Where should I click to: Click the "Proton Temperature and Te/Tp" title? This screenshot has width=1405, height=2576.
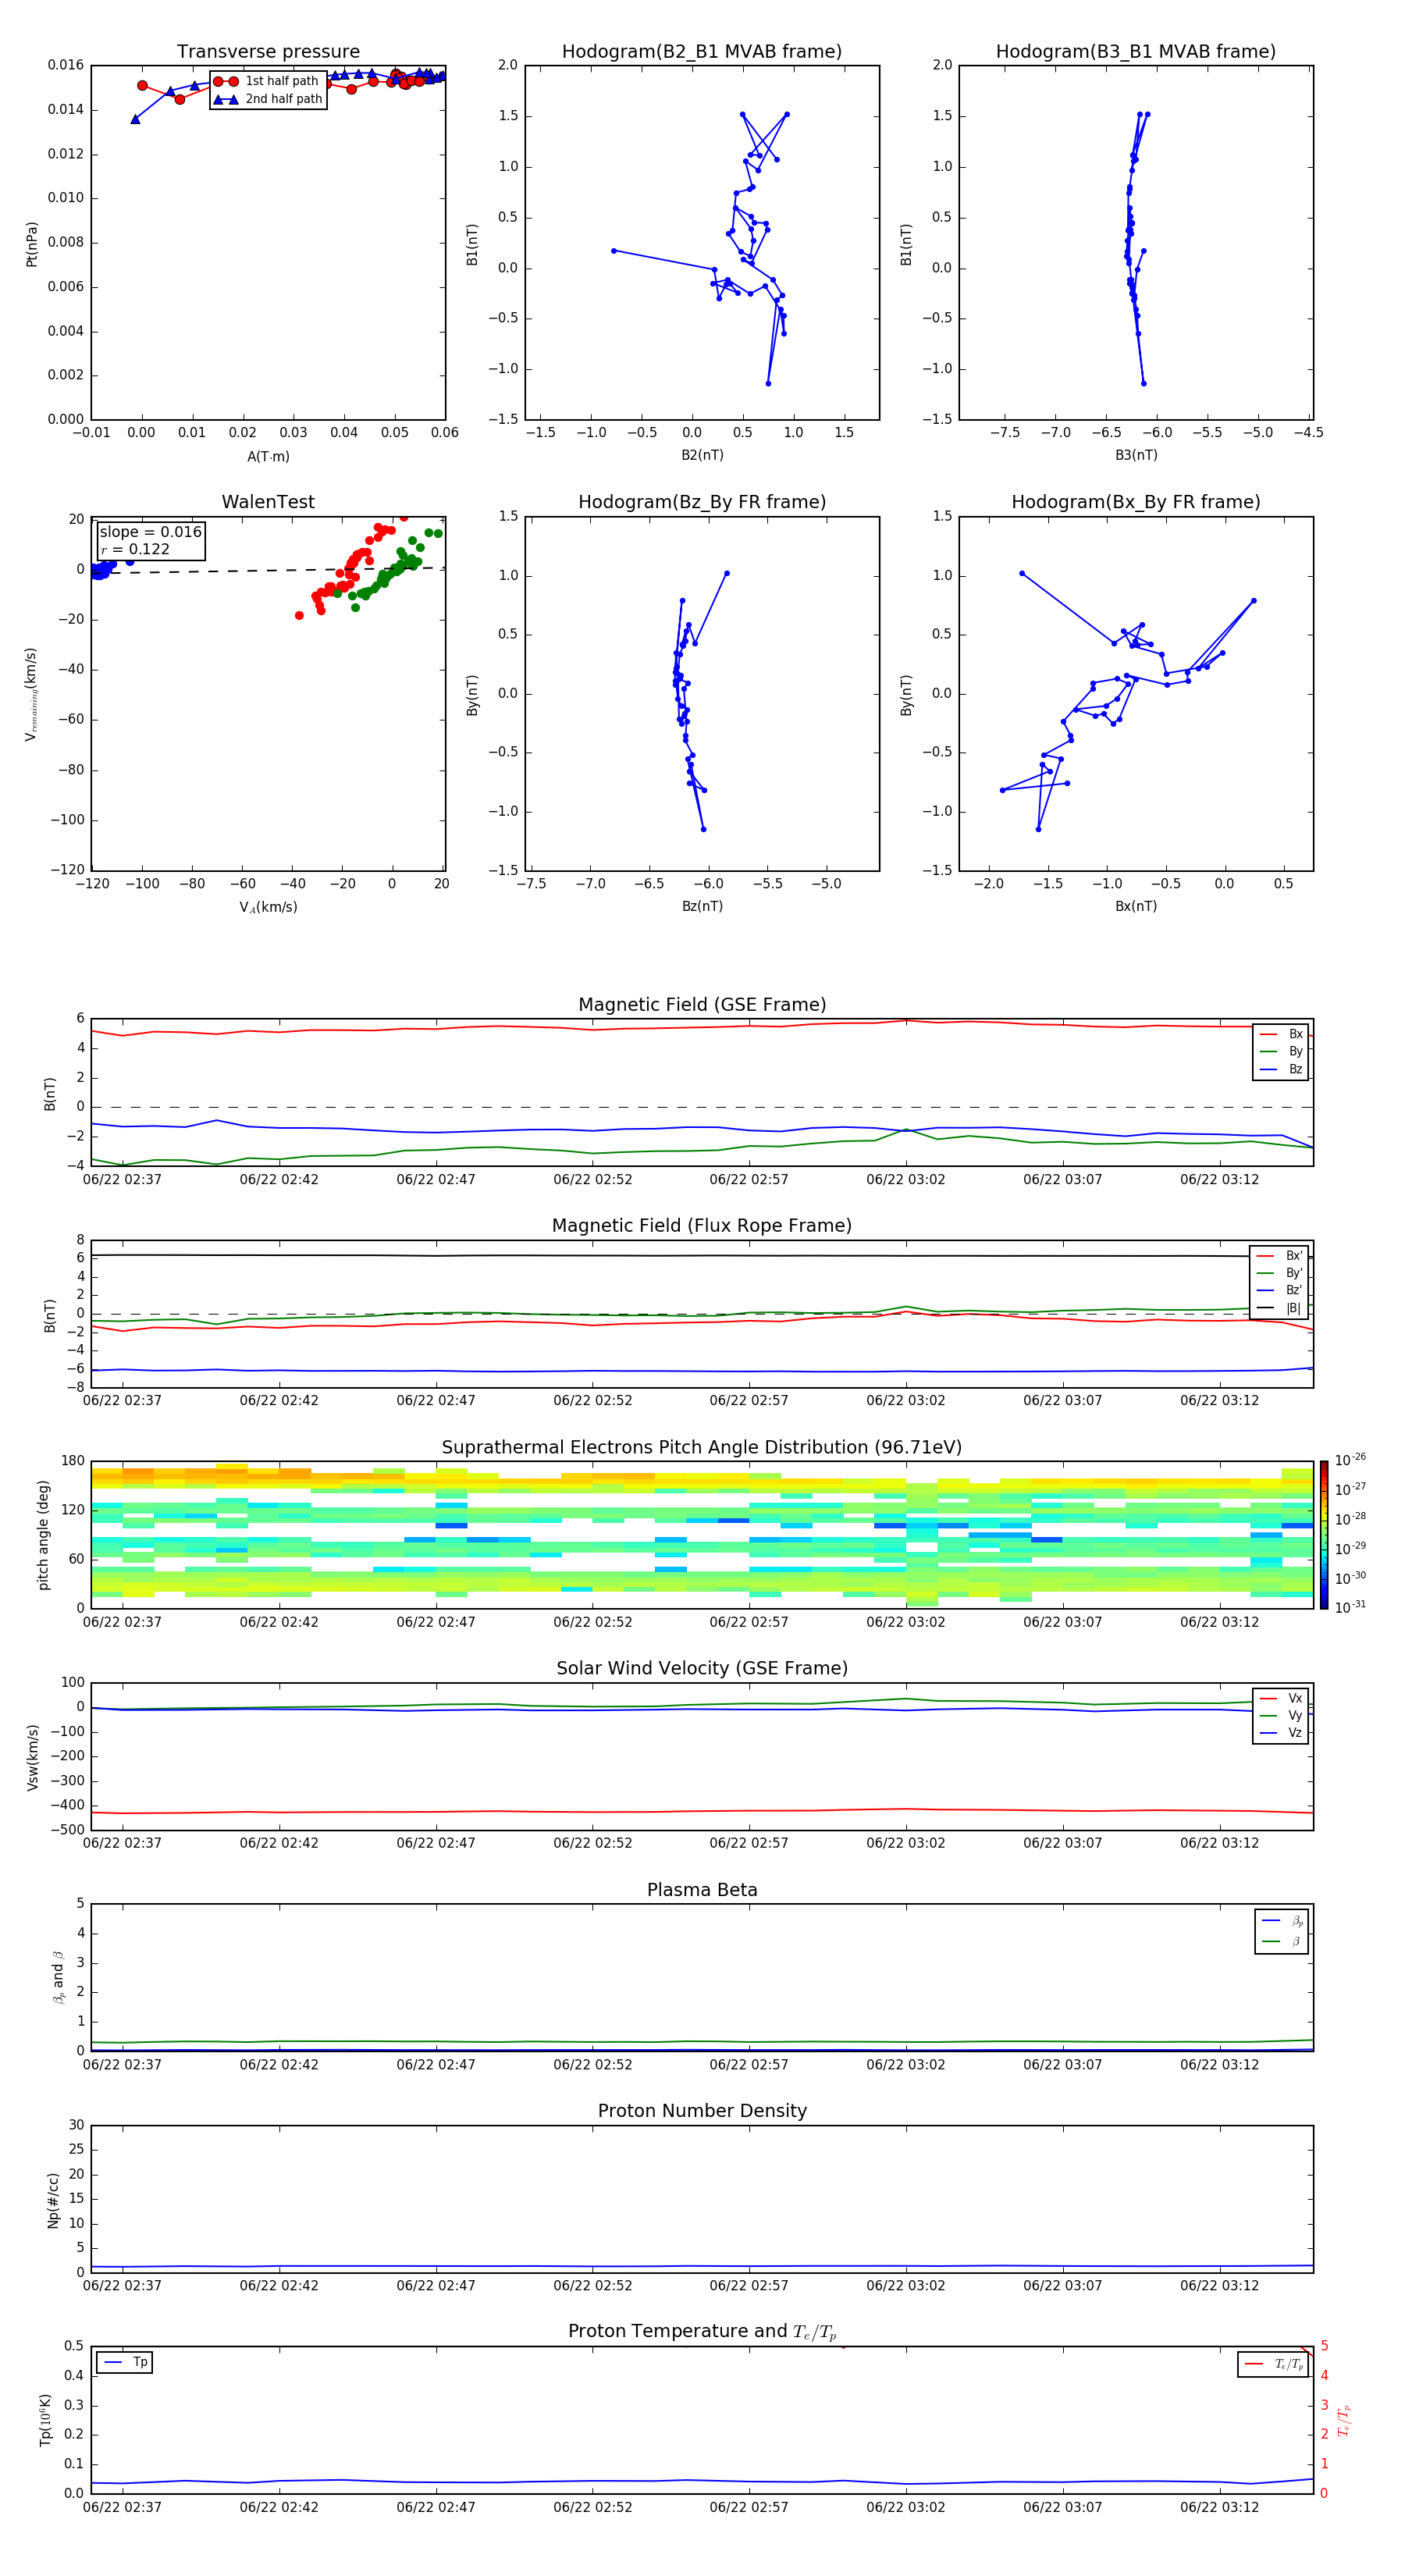(x=702, y=2332)
